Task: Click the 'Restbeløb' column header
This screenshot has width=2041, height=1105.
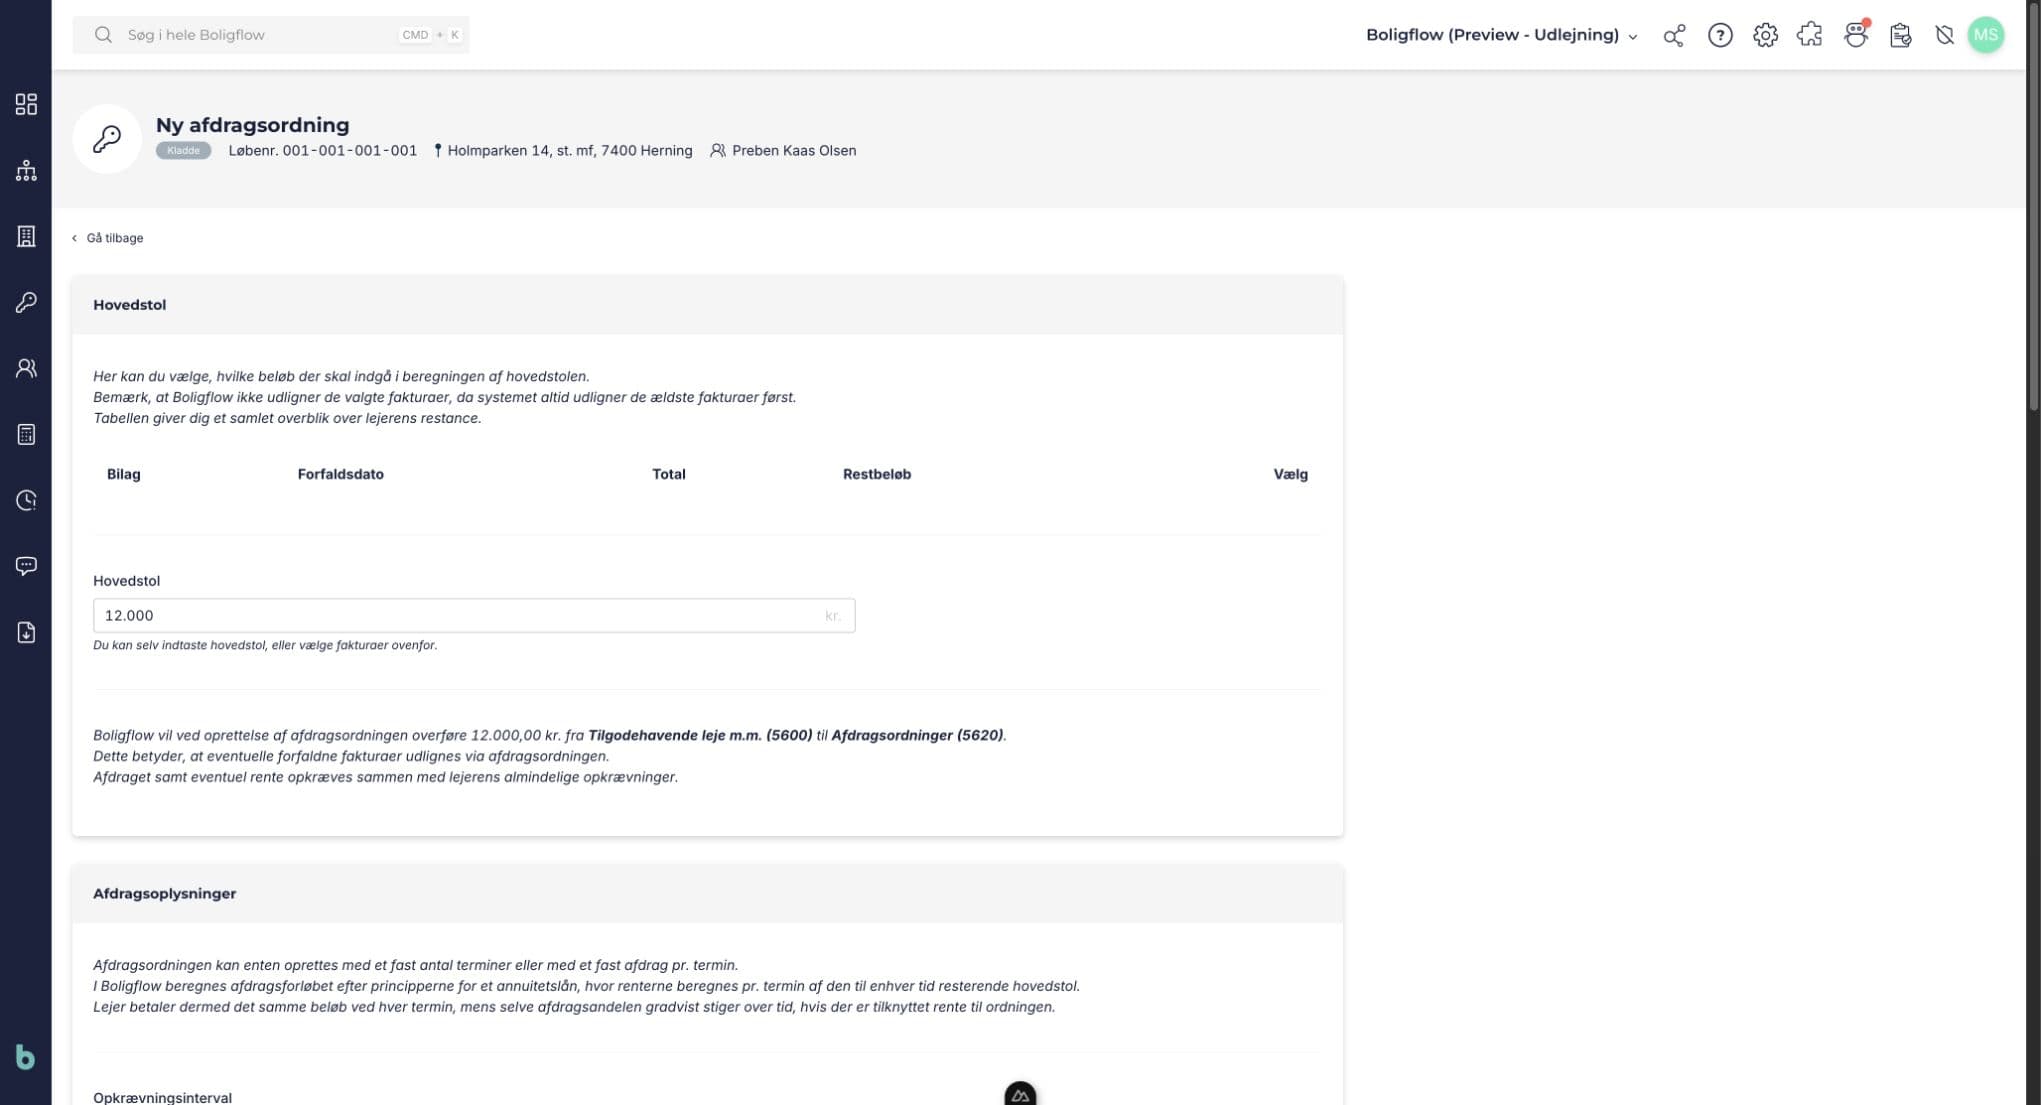Action: 877,474
